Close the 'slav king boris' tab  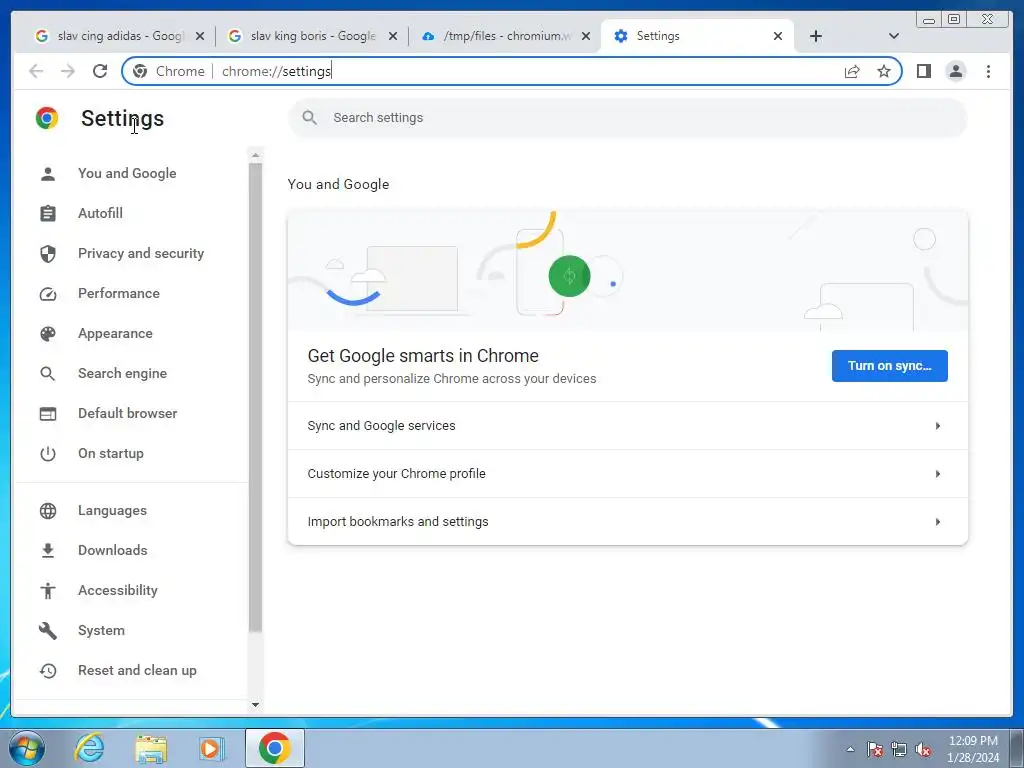click(x=392, y=36)
